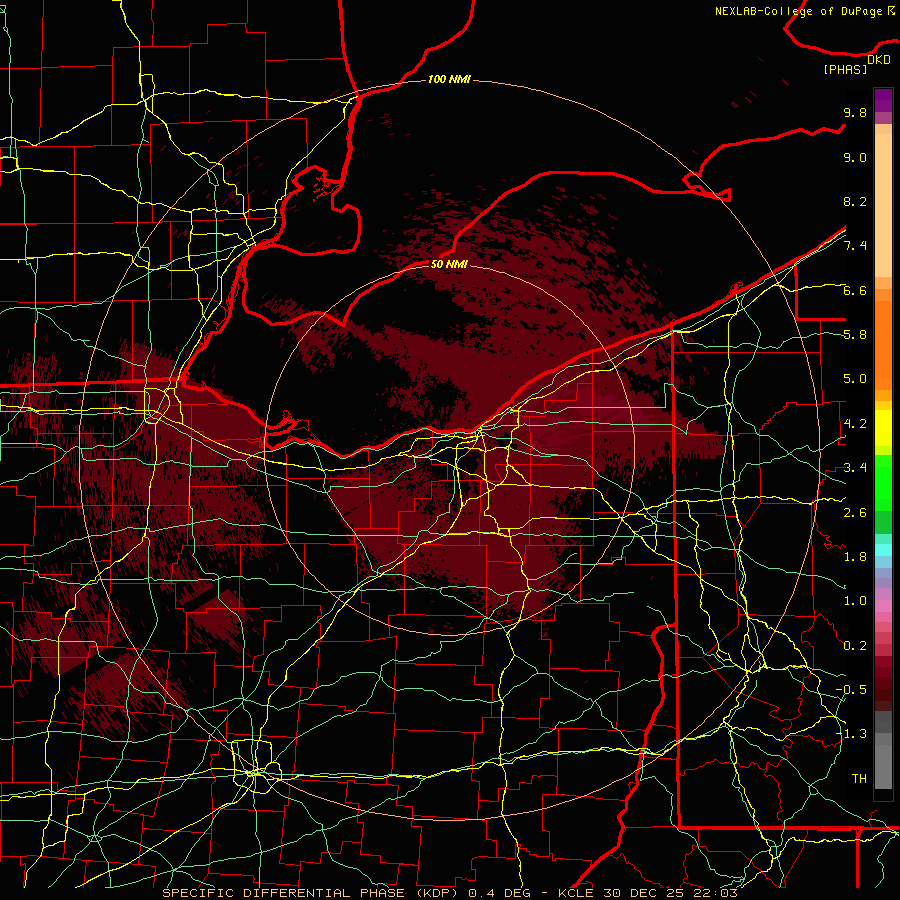Click the 9.8 value on the scale

[x=855, y=112]
